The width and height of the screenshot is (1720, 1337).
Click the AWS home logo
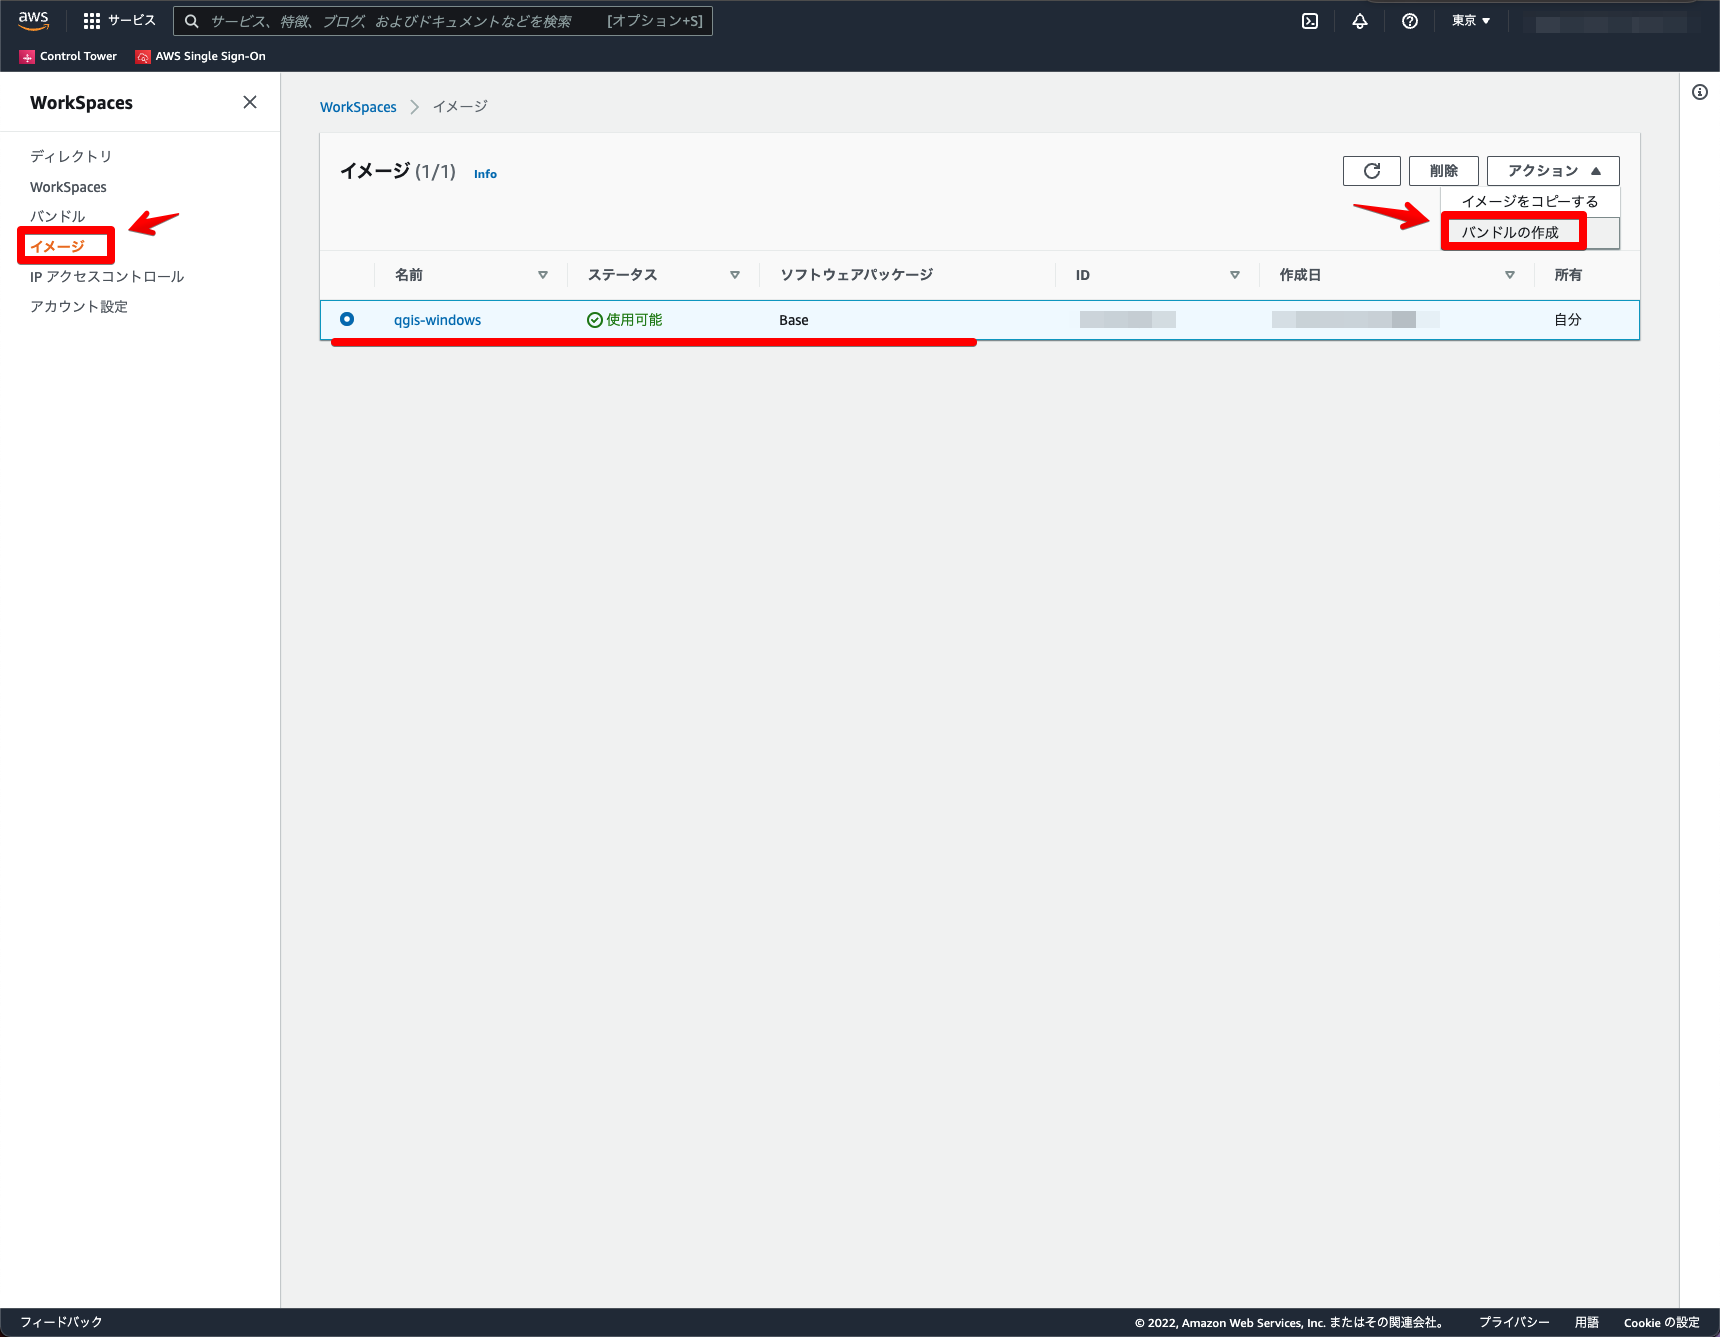(x=33, y=20)
